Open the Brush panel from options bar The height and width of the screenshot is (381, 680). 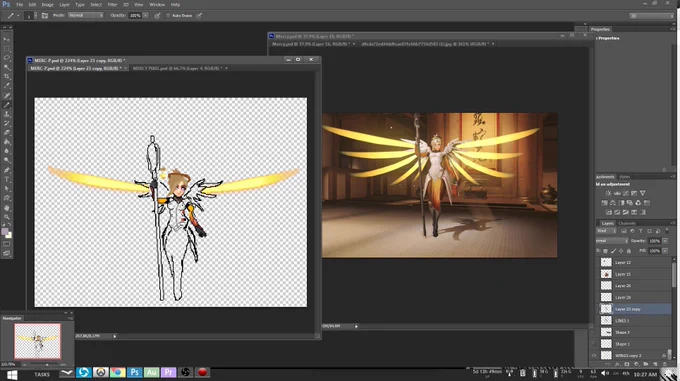(x=45, y=16)
